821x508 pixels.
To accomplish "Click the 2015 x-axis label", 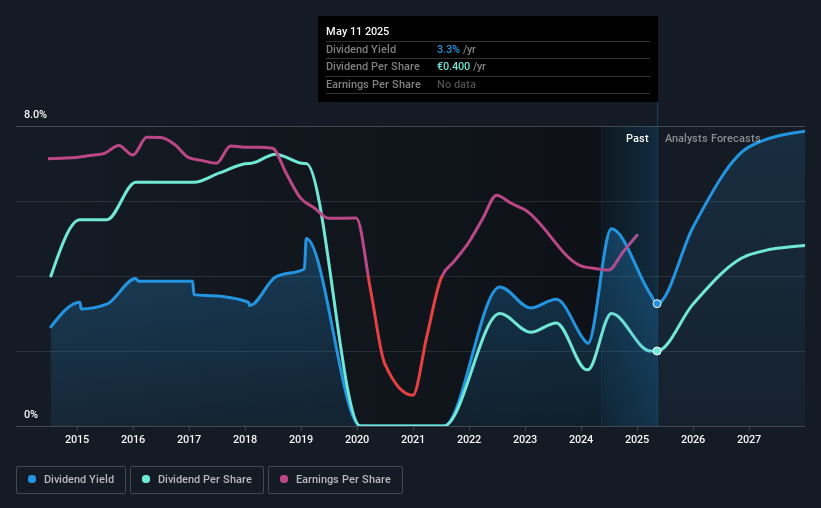I will pos(77,439).
